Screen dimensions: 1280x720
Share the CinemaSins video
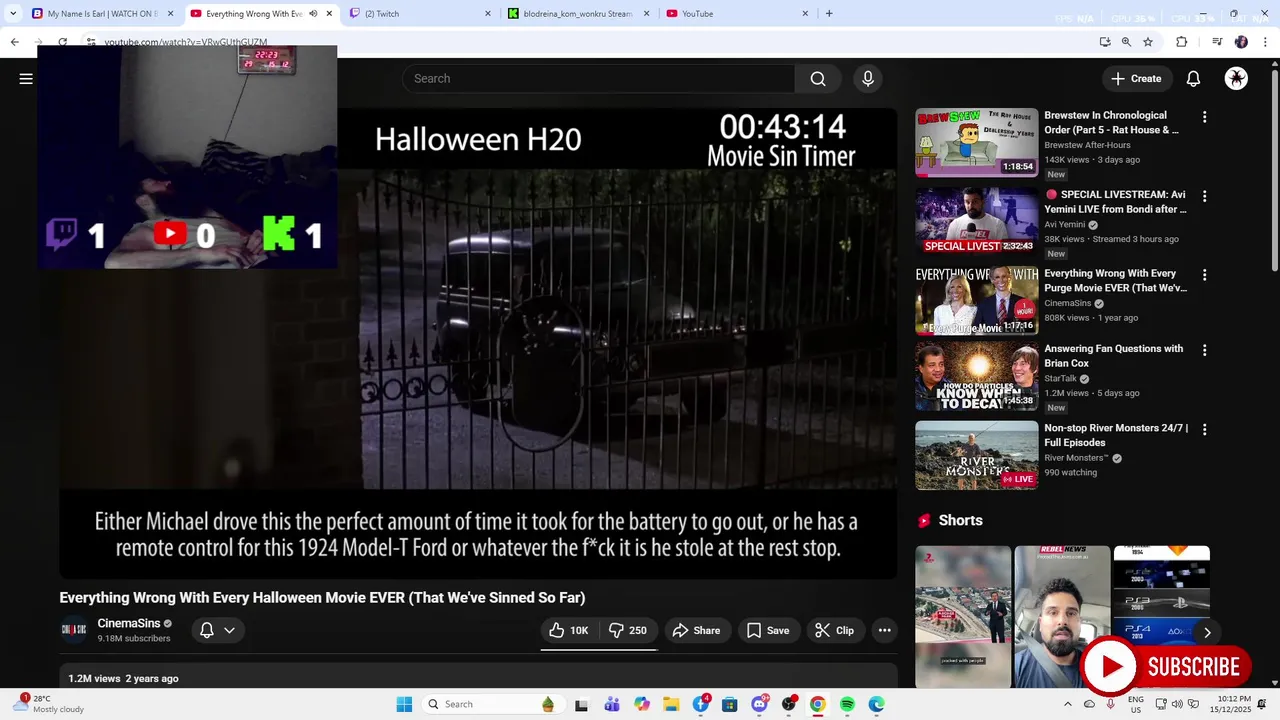[x=696, y=630]
